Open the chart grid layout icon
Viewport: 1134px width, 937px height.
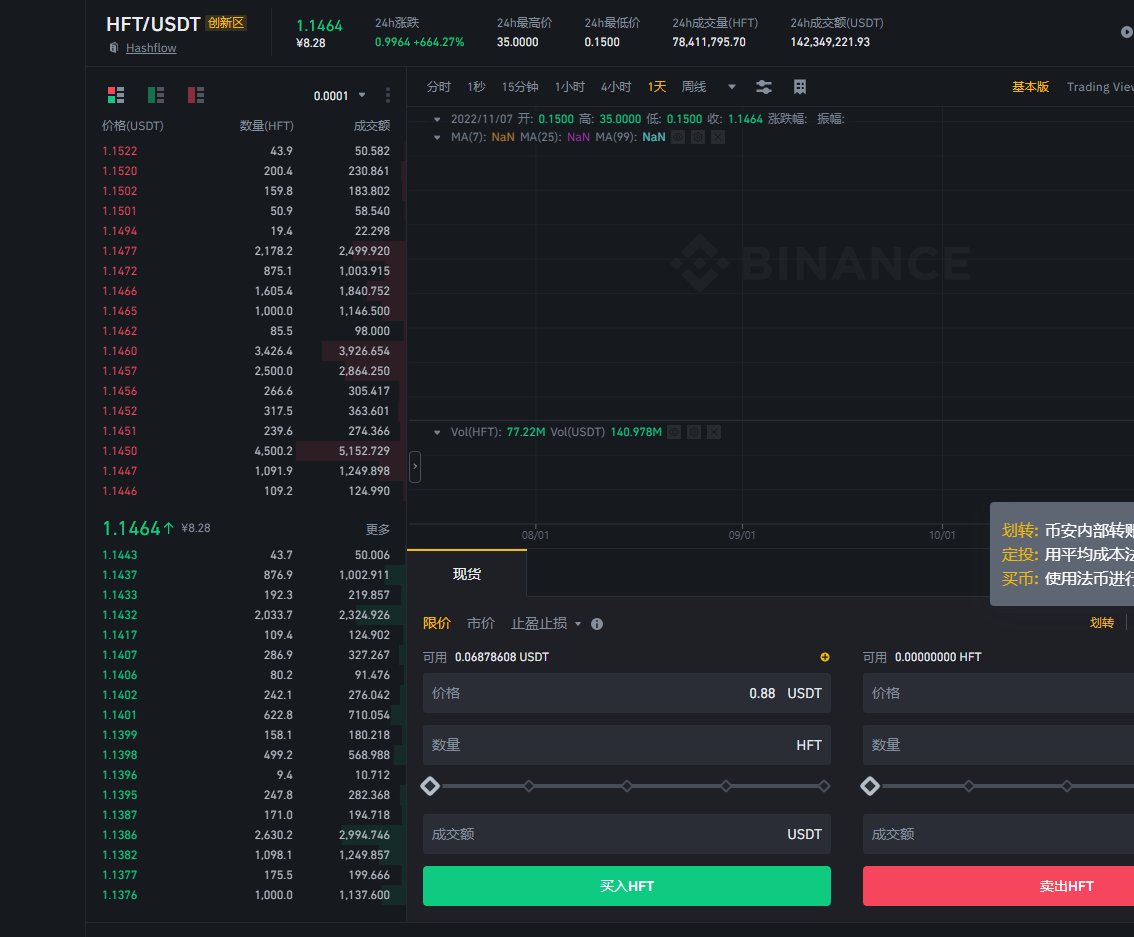pyautogui.click(x=800, y=87)
